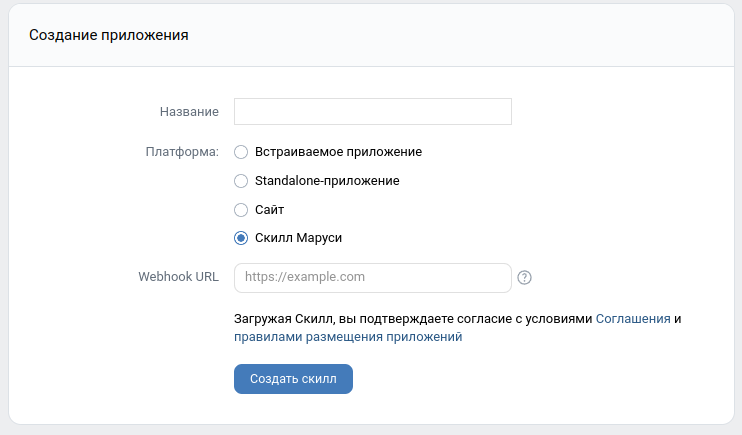
Task: Select the Встраиваемое приложение radio button
Action: [240, 152]
